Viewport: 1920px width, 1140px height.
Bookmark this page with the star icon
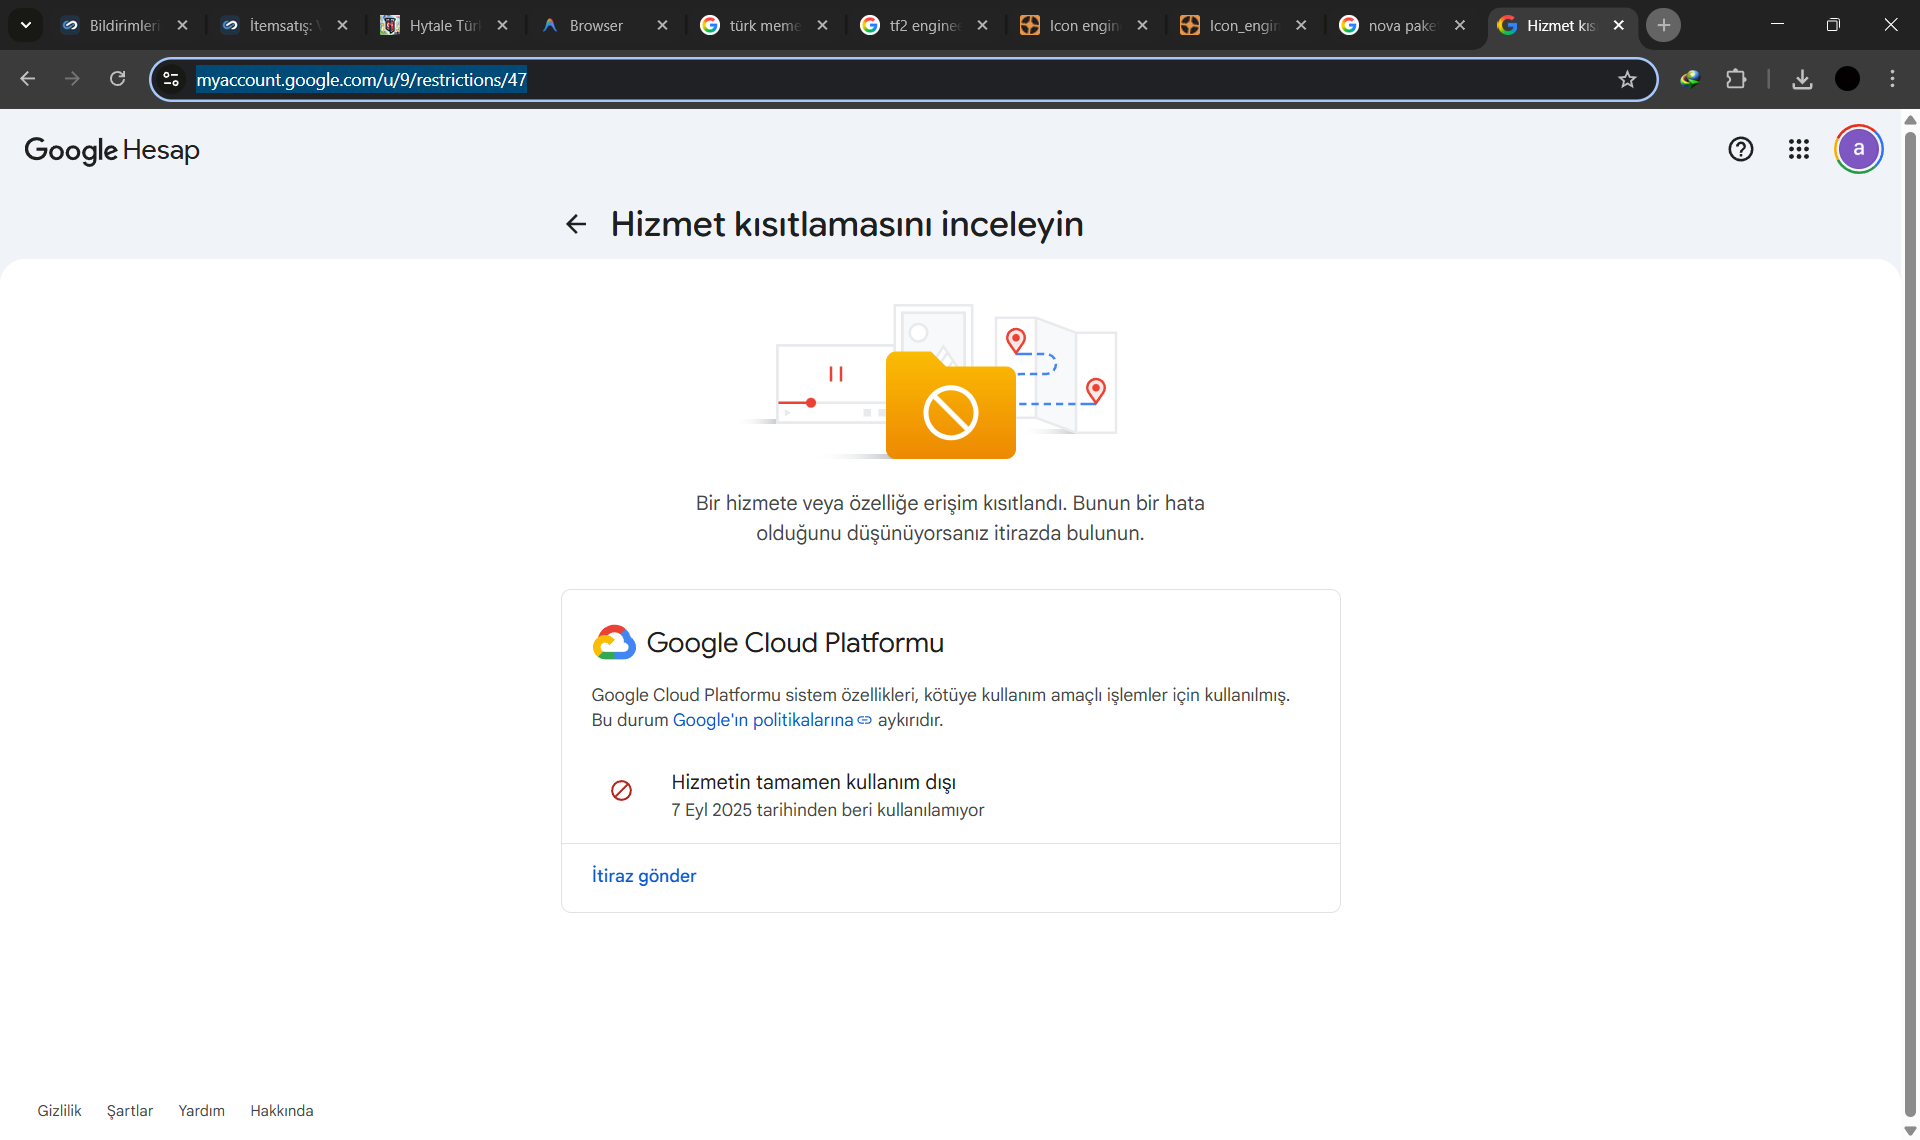[x=1627, y=79]
